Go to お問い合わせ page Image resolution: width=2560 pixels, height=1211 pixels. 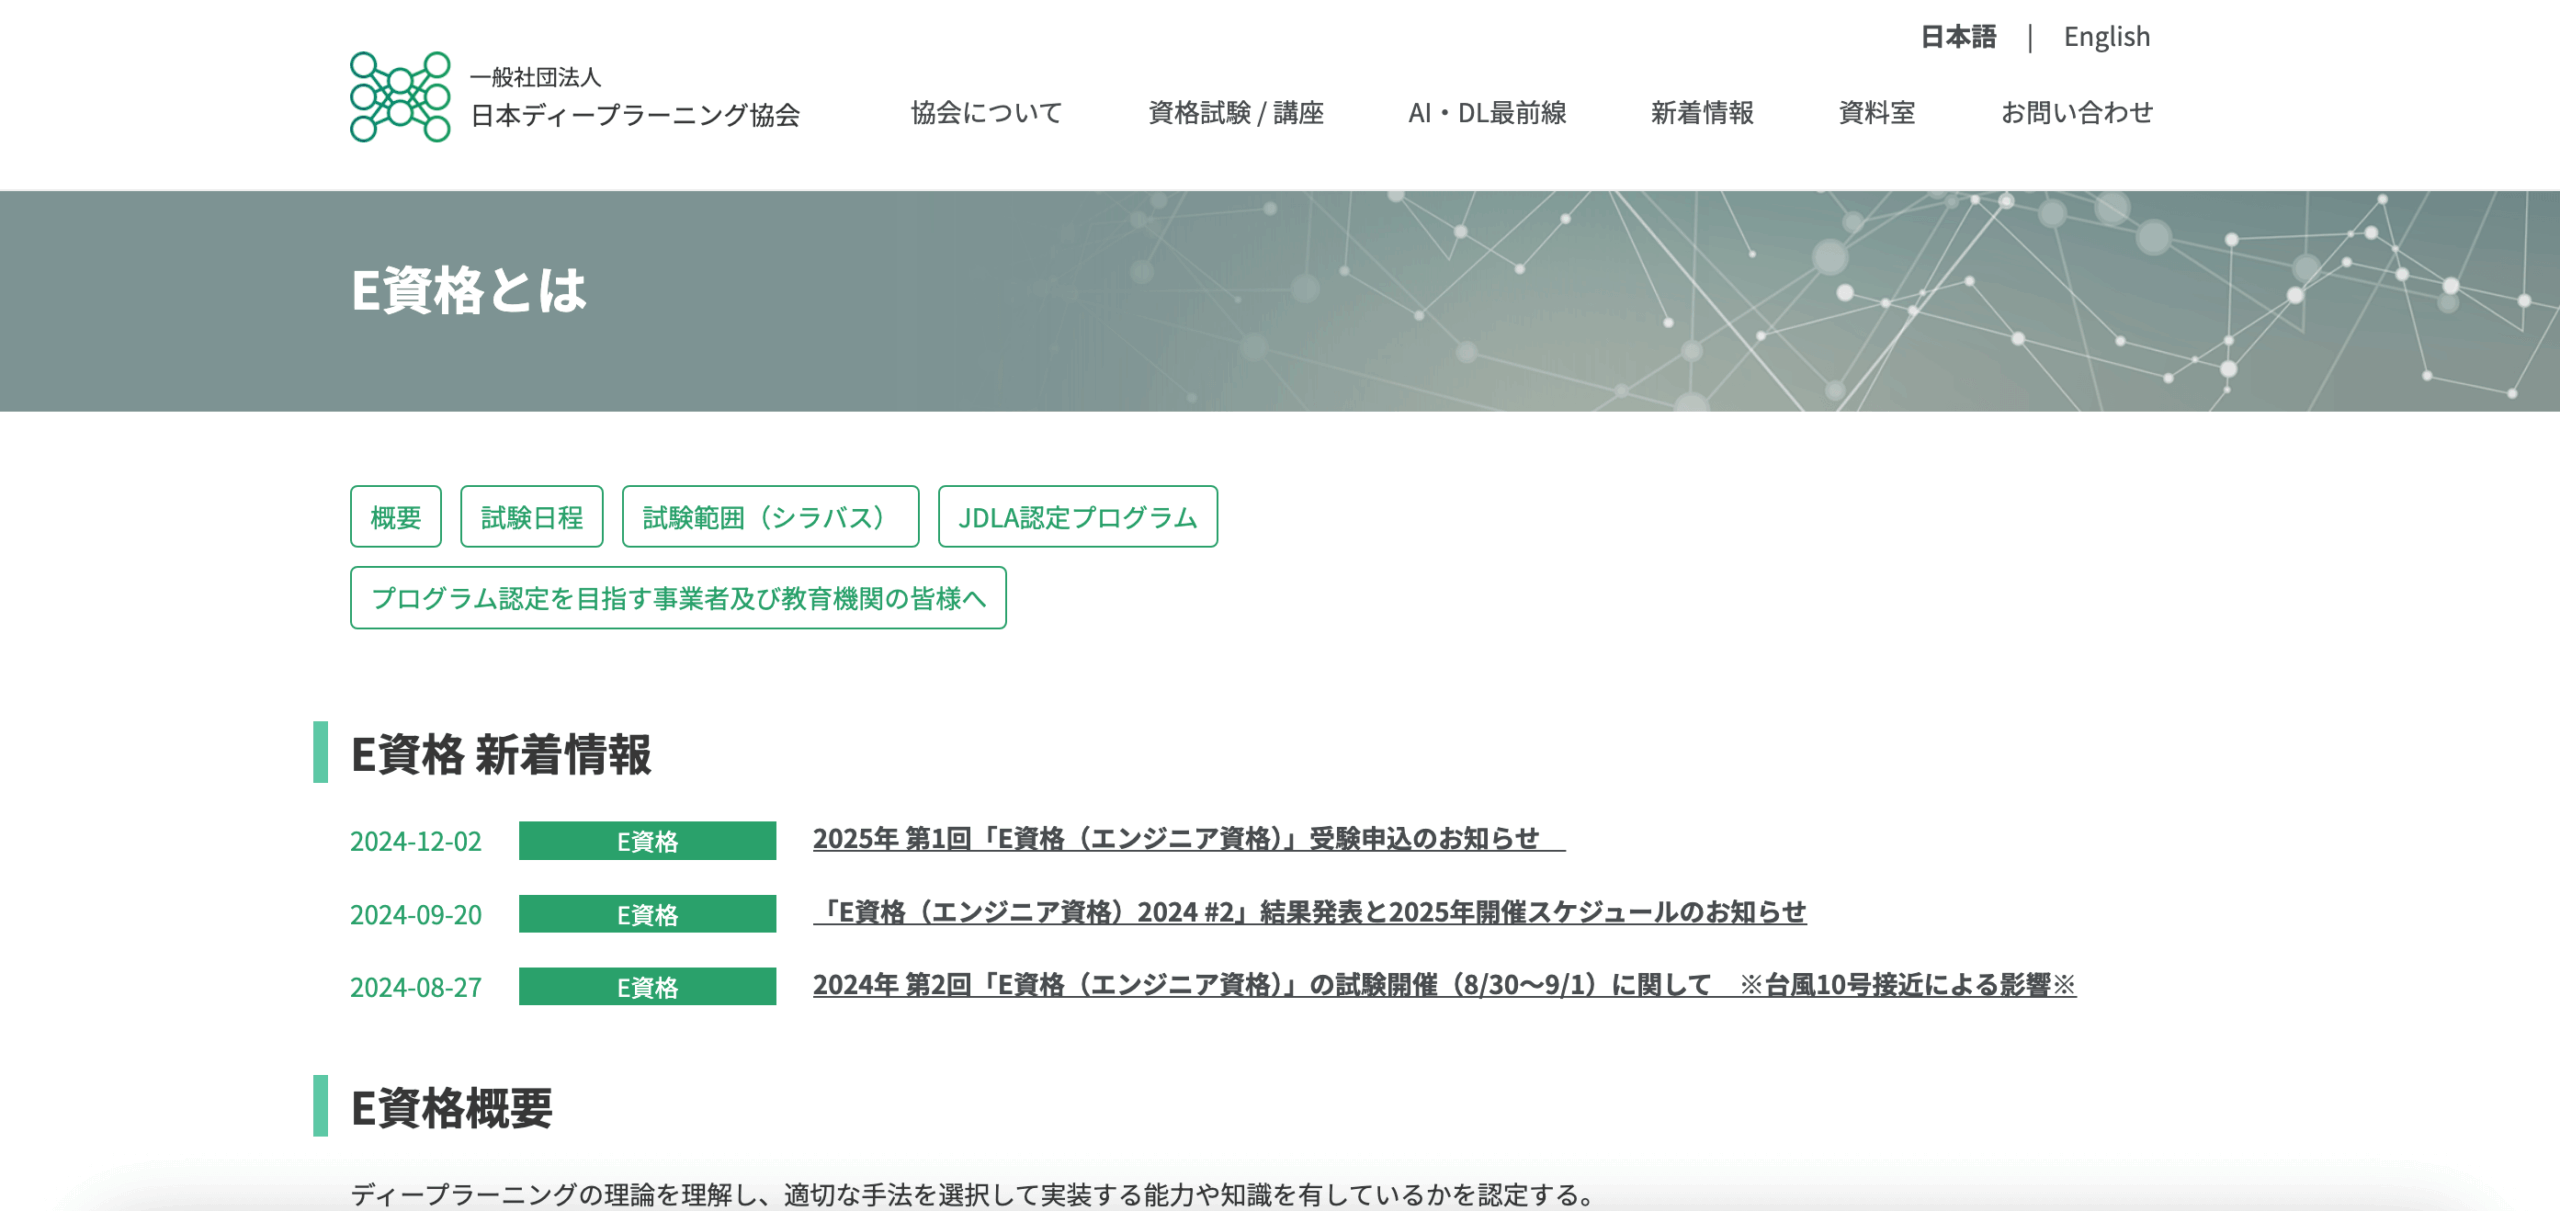tap(2077, 113)
